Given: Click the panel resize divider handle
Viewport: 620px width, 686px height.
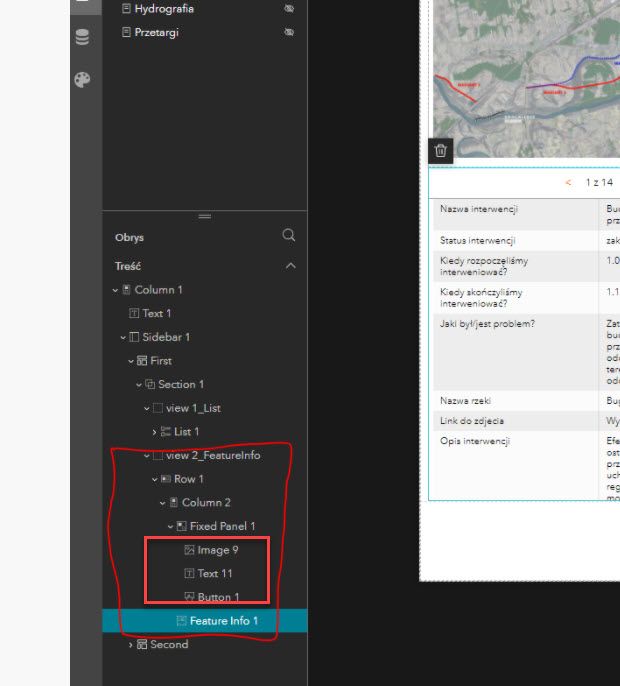Looking at the screenshot, I should 205,216.
